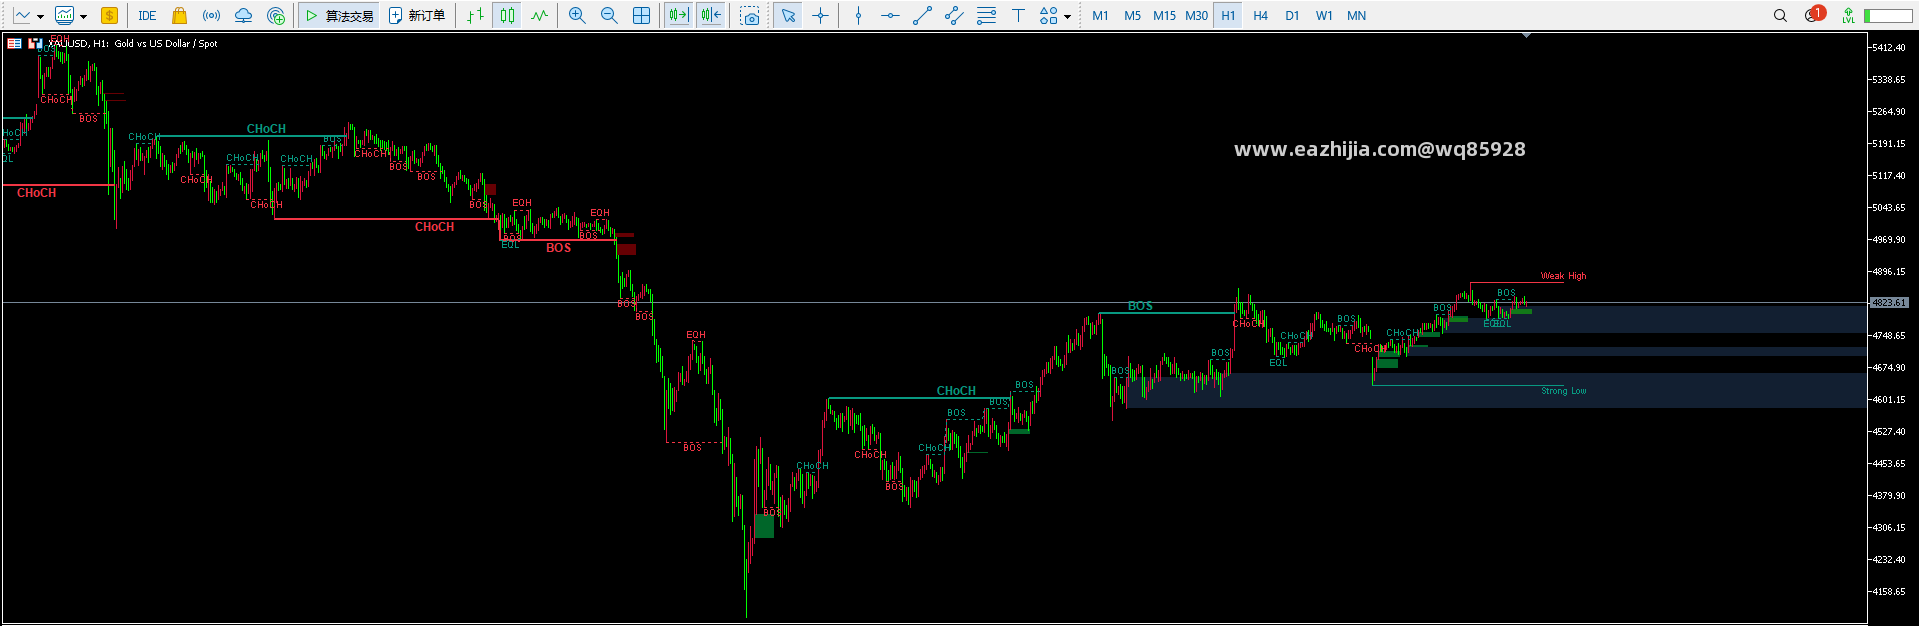Select the trendline tool
The image size is (1919, 626).
point(922,15)
